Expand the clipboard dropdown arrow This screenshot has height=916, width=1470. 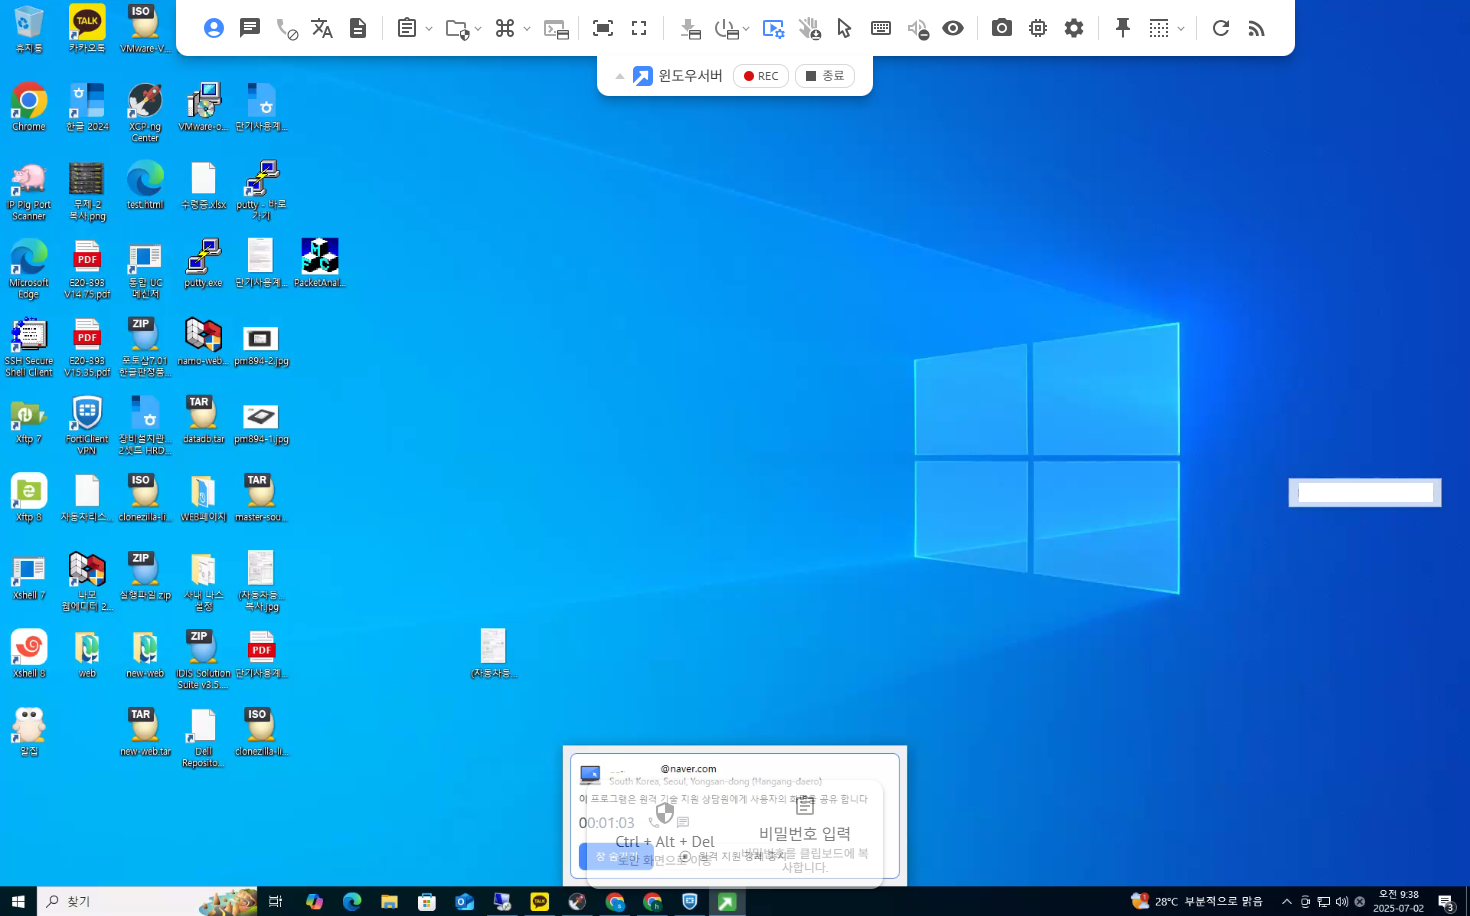point(429,29)
